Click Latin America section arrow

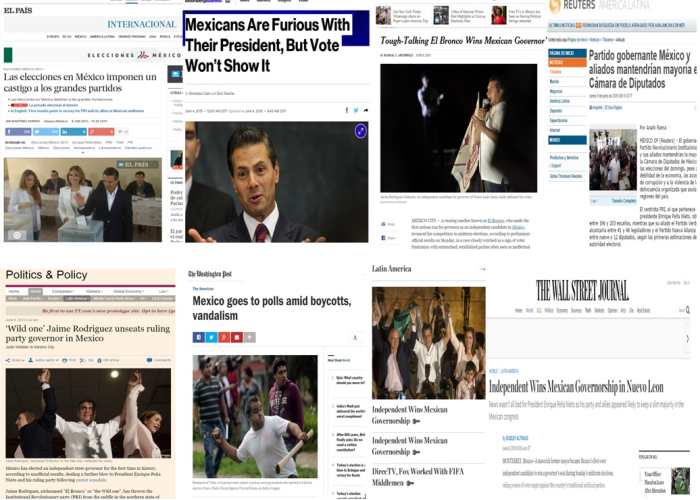click(482, 269)
